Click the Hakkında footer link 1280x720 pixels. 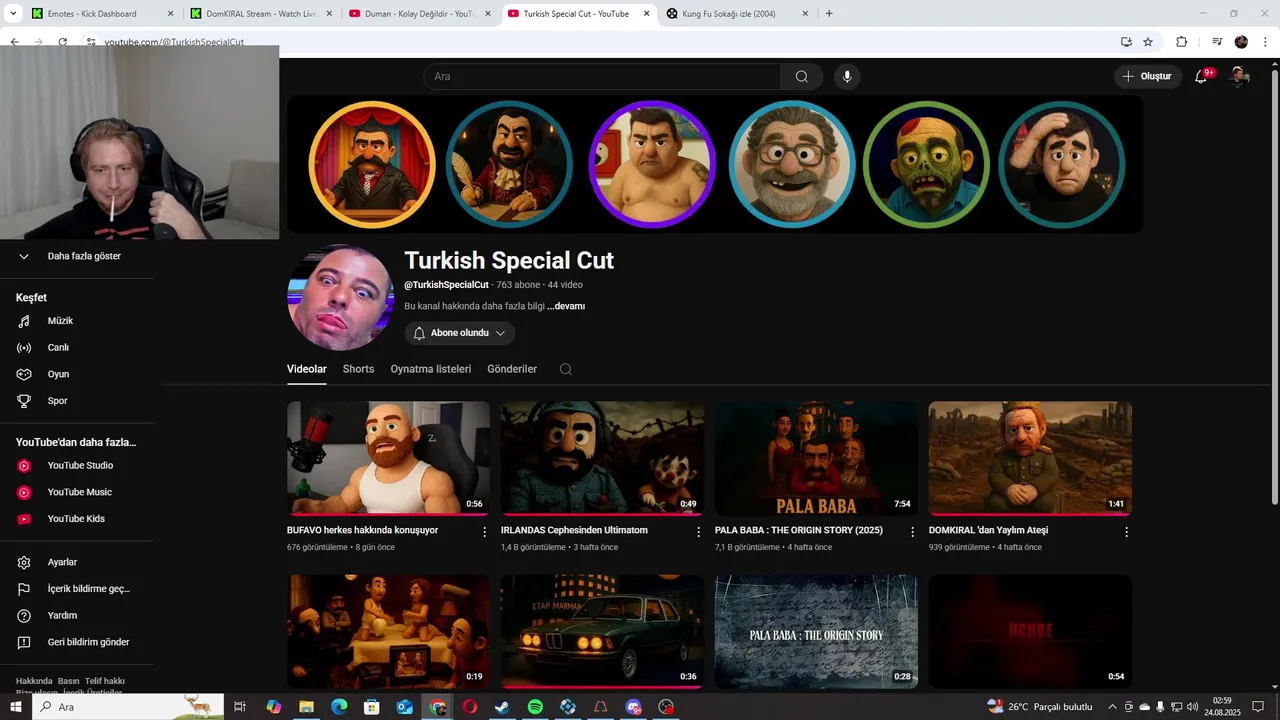34,681
